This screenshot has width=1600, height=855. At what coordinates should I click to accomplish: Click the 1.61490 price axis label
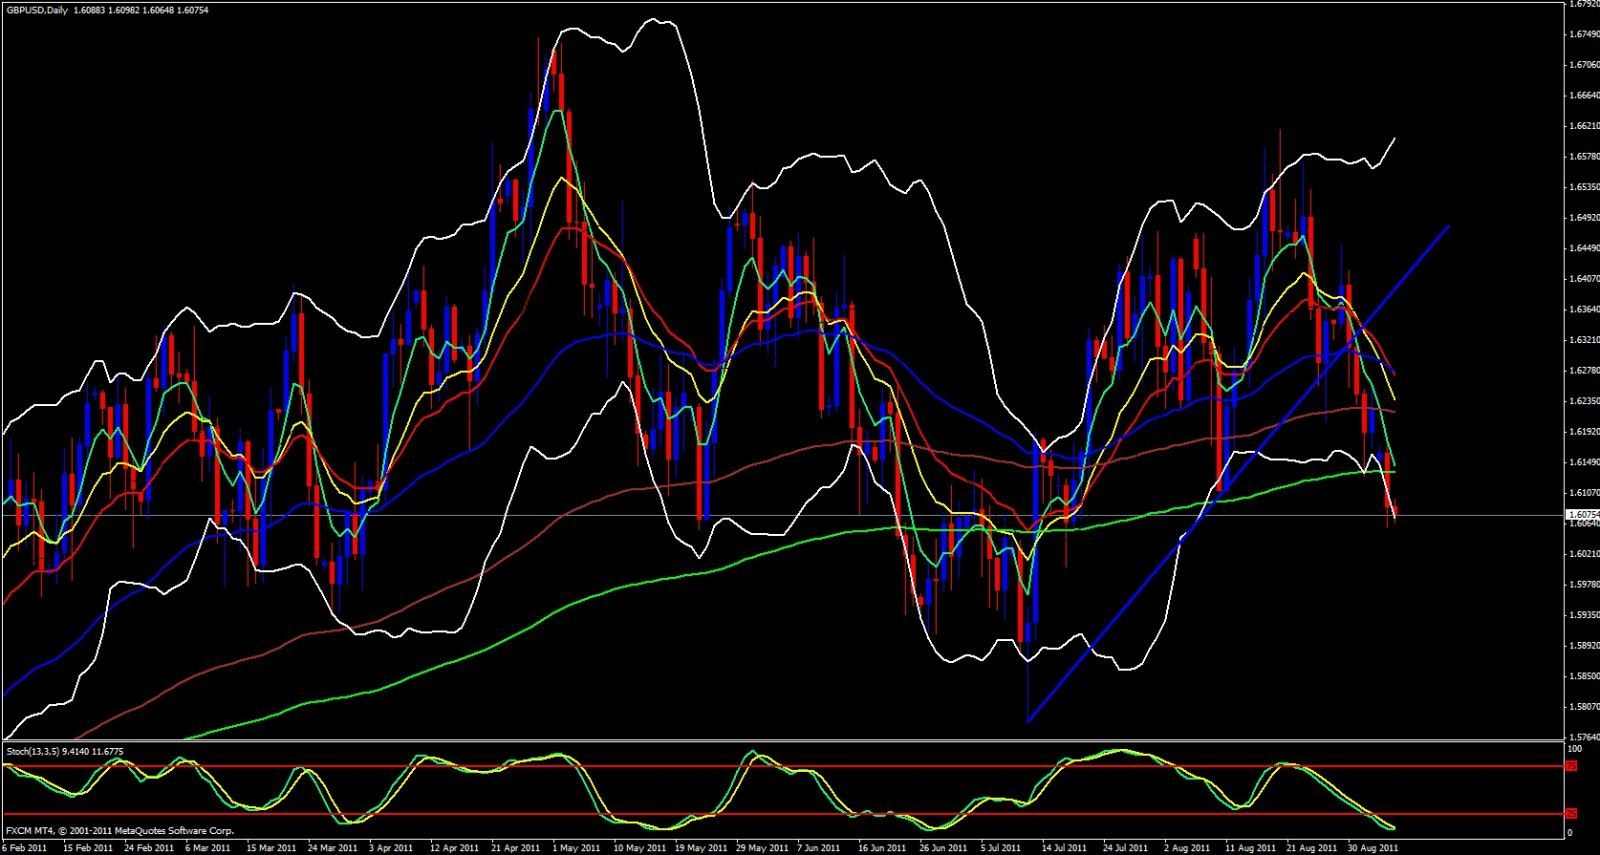coord(1583,462)
